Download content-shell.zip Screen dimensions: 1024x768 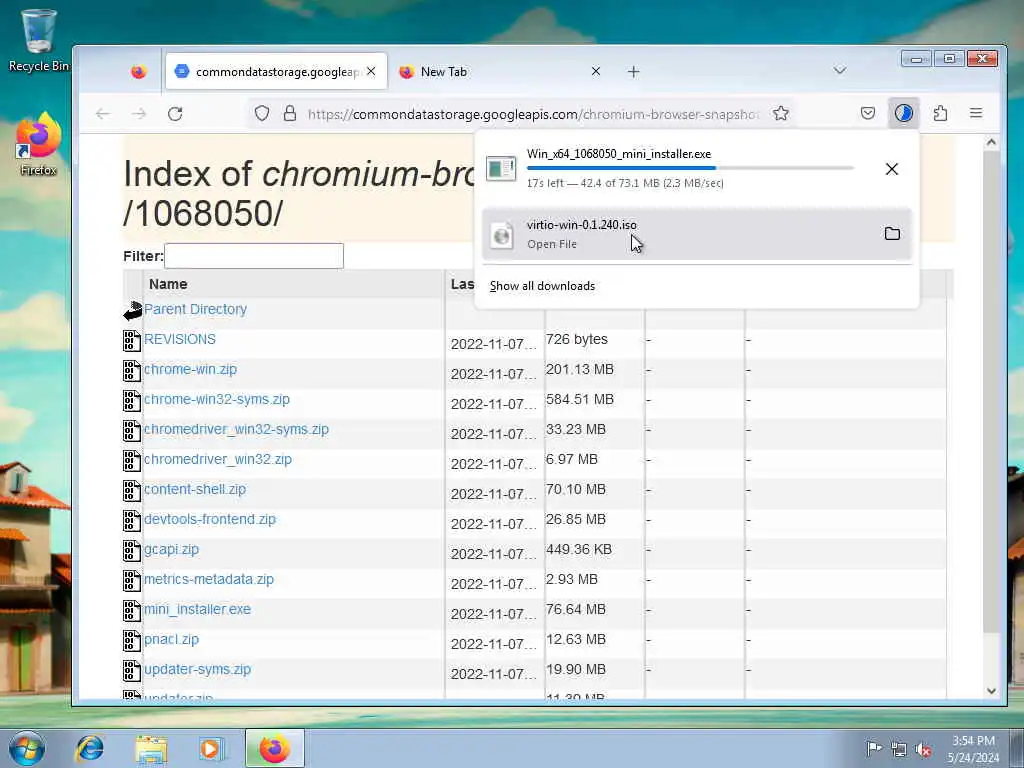[x=195, y=489]
